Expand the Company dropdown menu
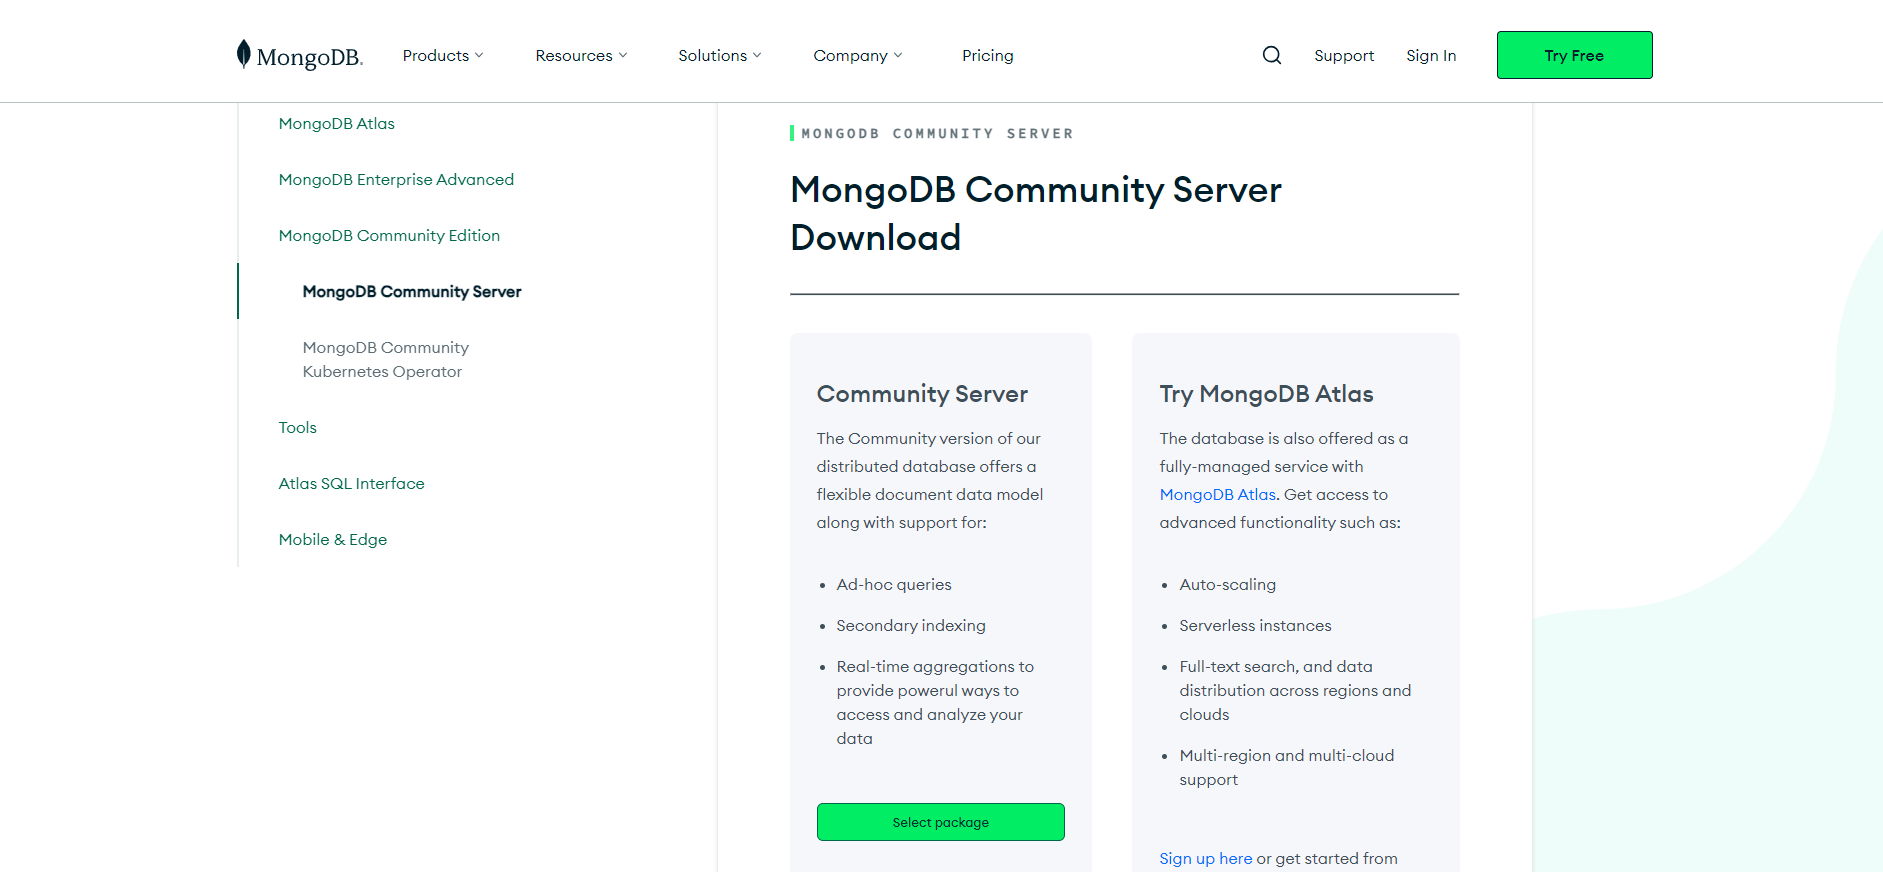Image resolution: width=1883 pixels, height=872 pixels. 858,56
